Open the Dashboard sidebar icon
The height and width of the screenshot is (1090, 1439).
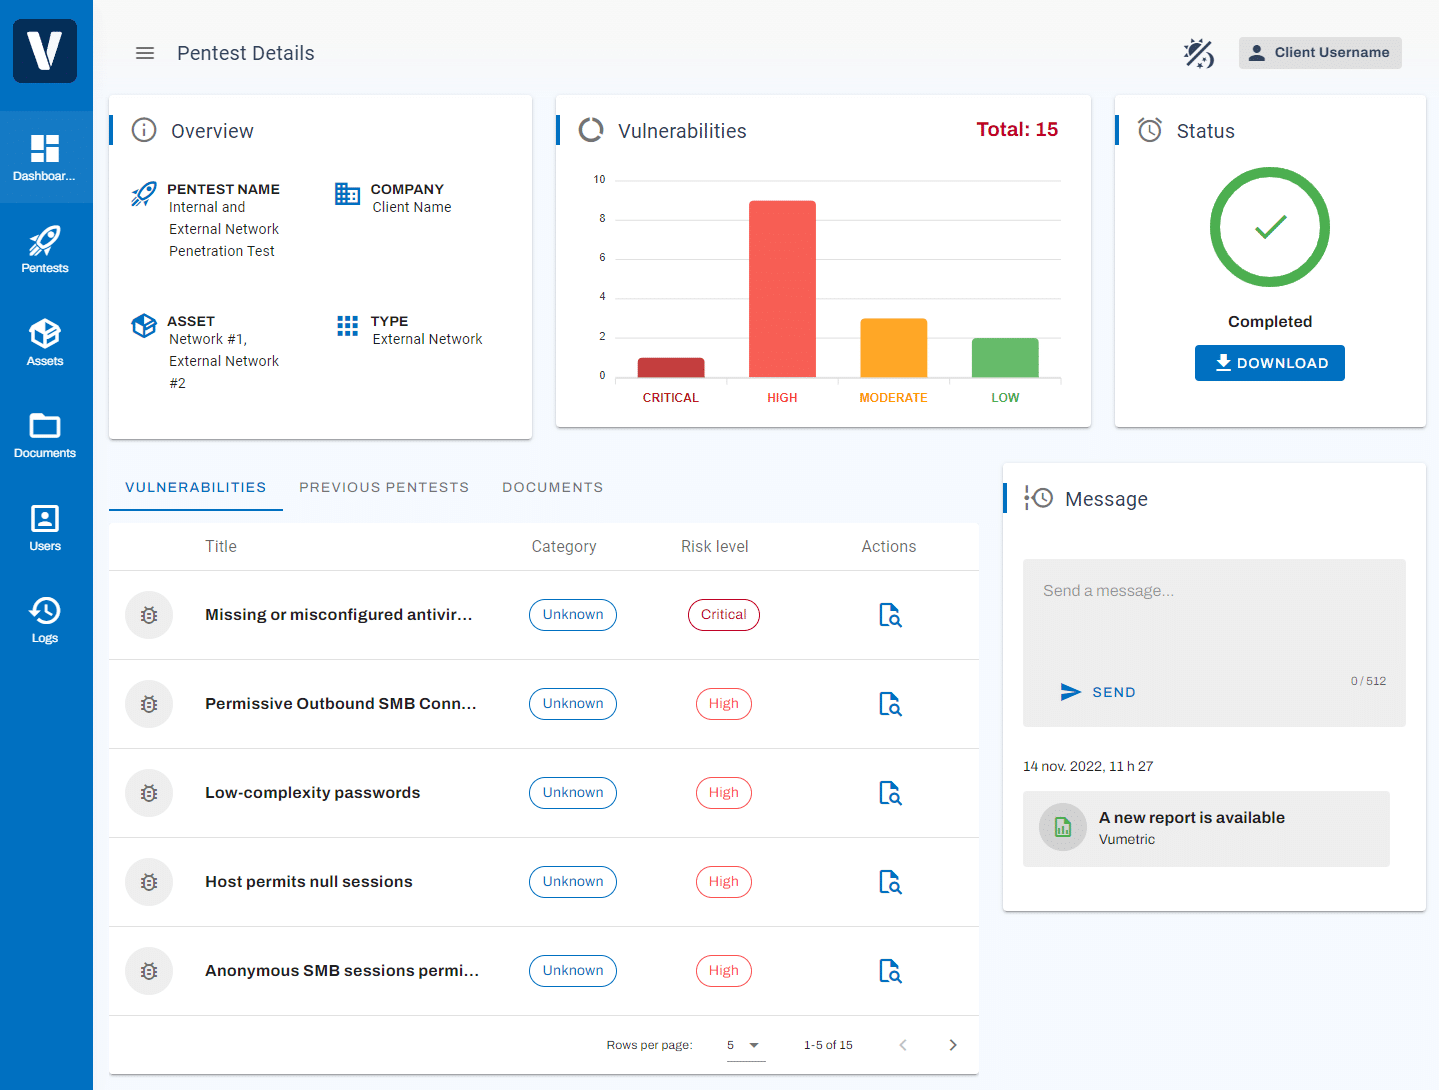[x=45, y=157]
